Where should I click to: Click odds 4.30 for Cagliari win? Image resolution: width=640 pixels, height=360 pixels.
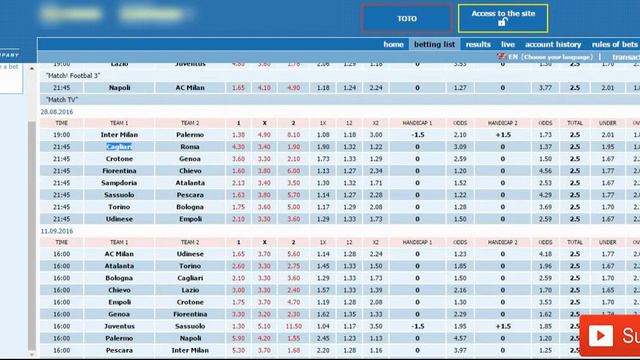238,147
